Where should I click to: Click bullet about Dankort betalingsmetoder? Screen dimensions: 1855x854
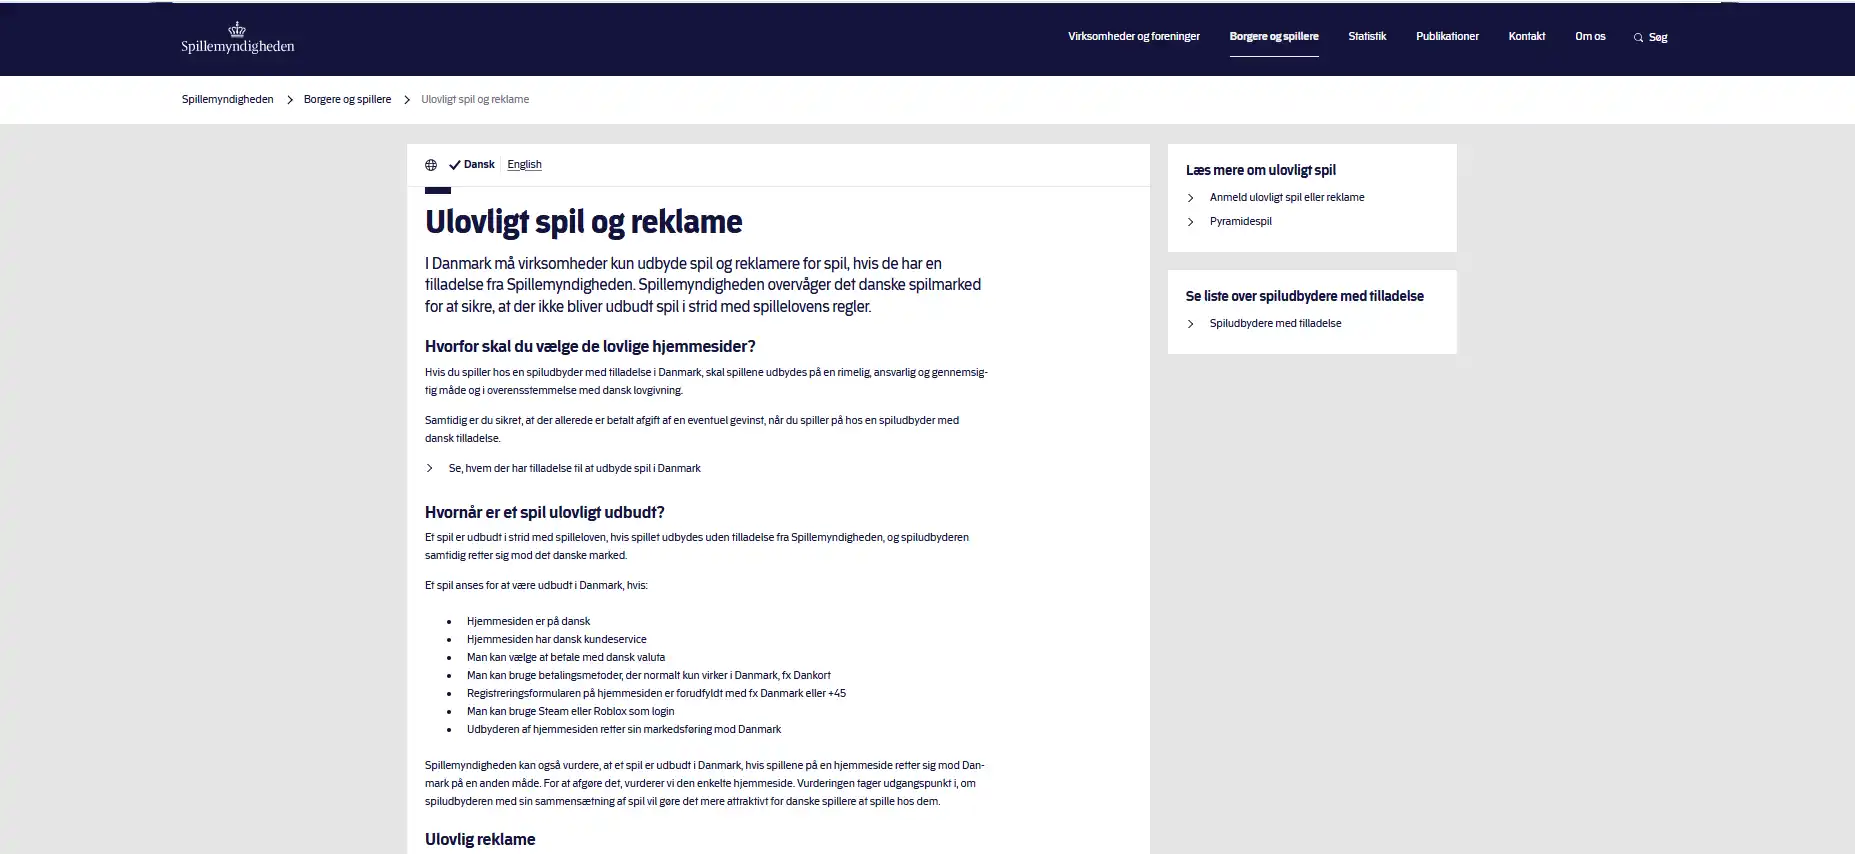point(649,676)
